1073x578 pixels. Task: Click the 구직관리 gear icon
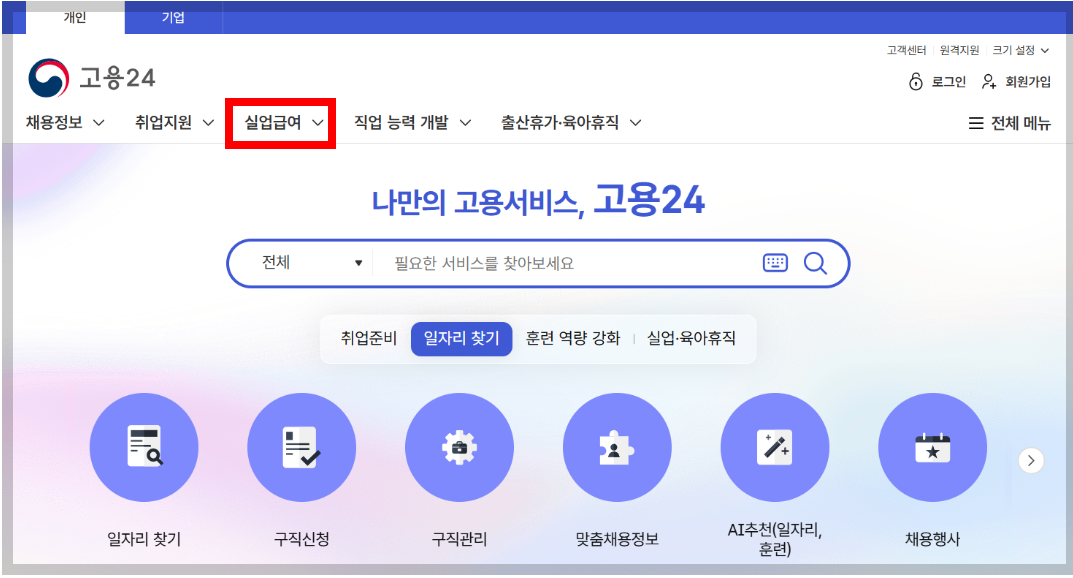click(x=459, y=447)
